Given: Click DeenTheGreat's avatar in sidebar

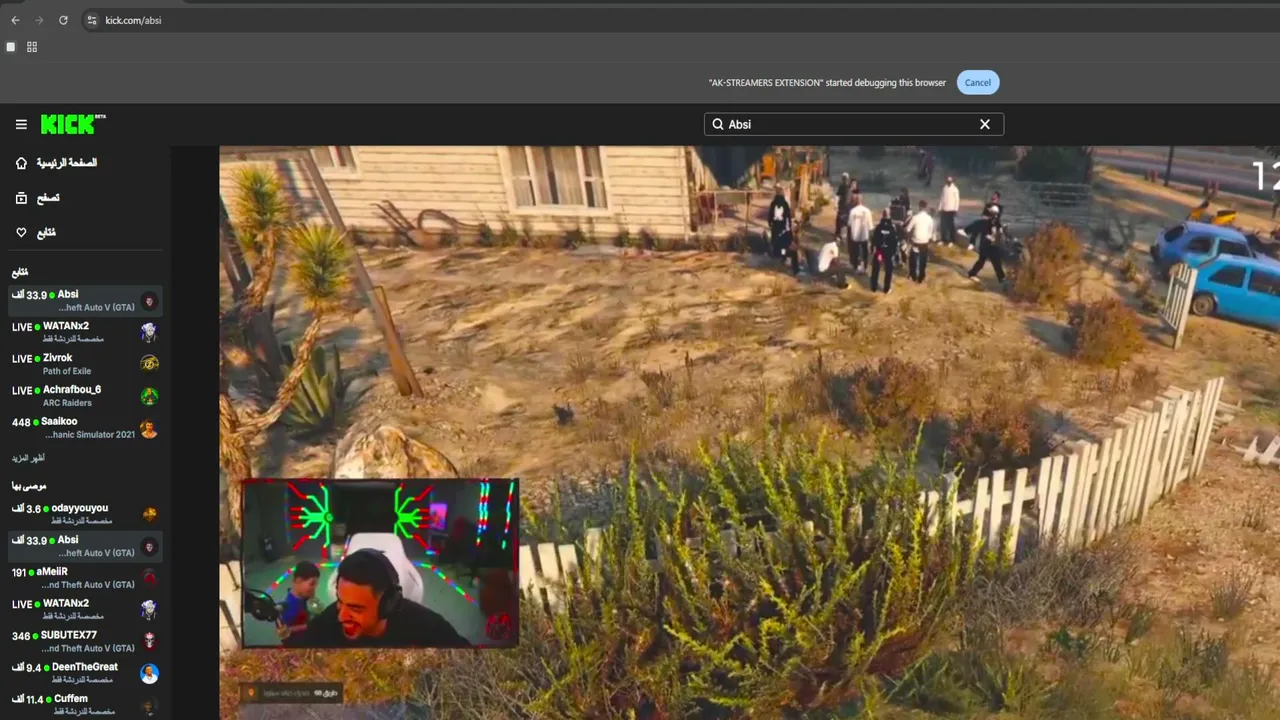Looking at the screenshot, I should [149, 673].
